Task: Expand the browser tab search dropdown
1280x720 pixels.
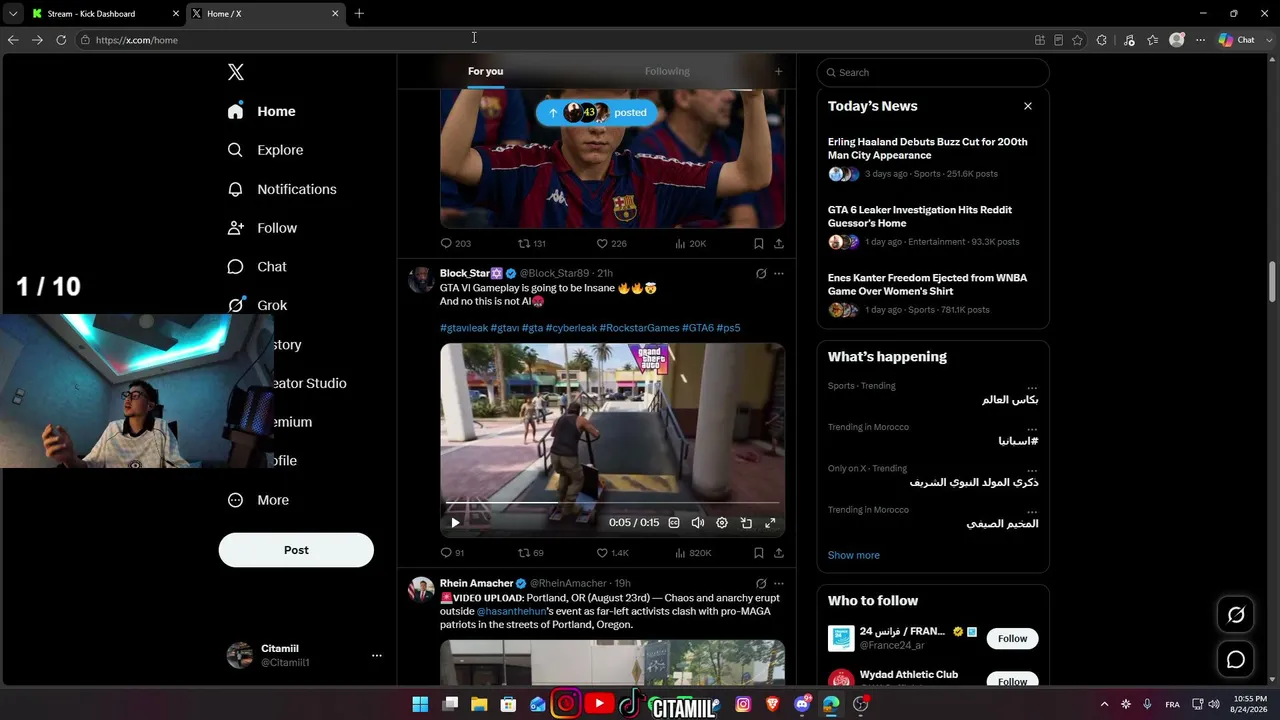Action: 12,14
